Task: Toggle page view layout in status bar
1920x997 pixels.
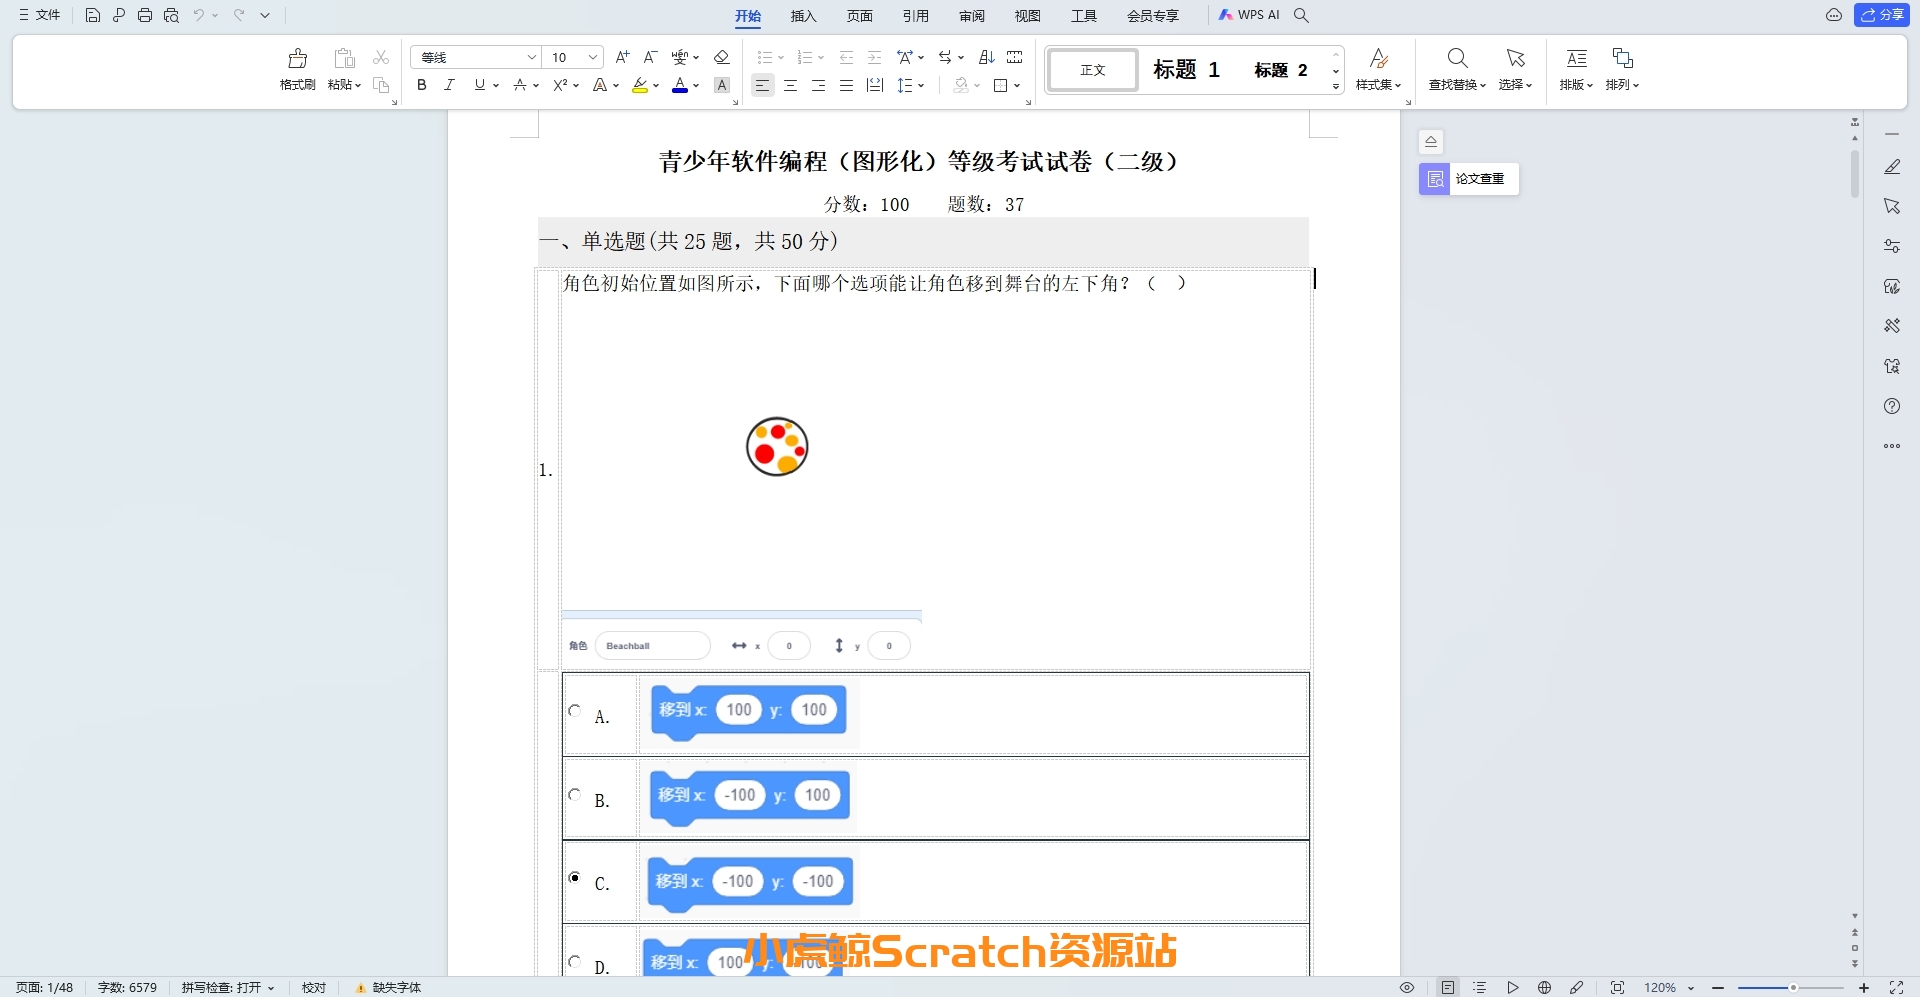Action: point(1448,987)
